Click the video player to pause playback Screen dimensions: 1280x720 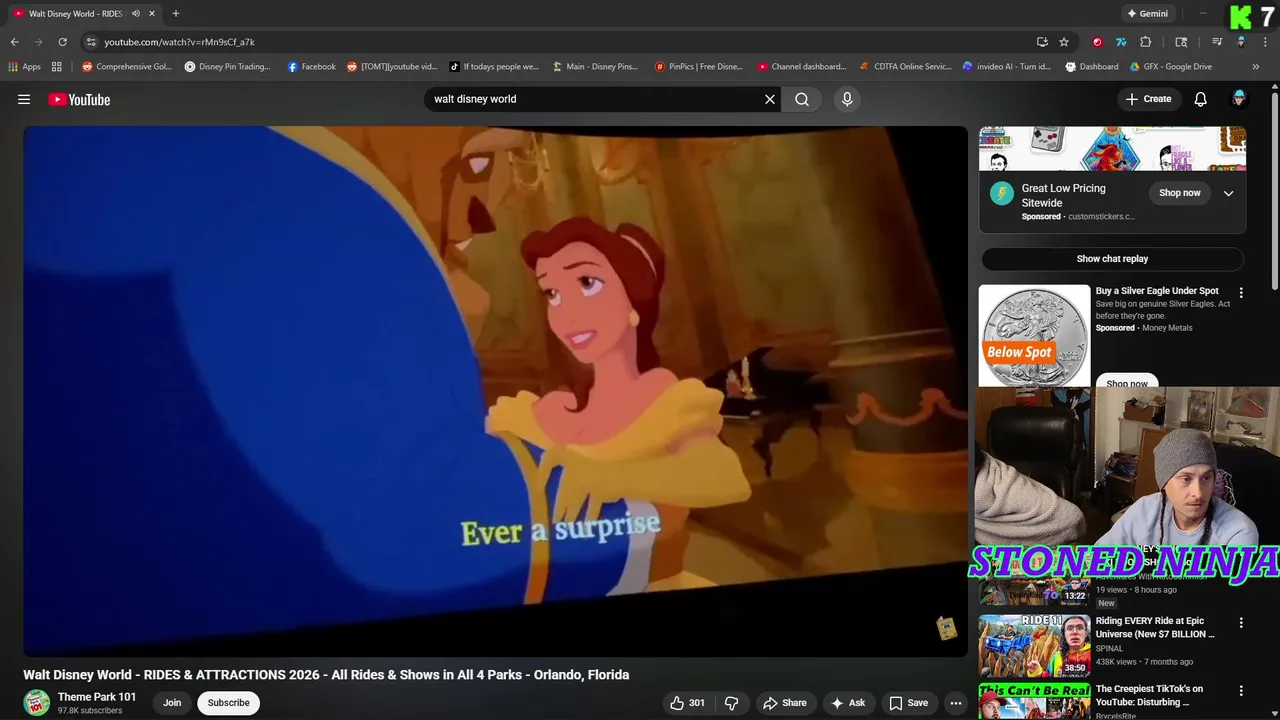(x=495, y=390)
